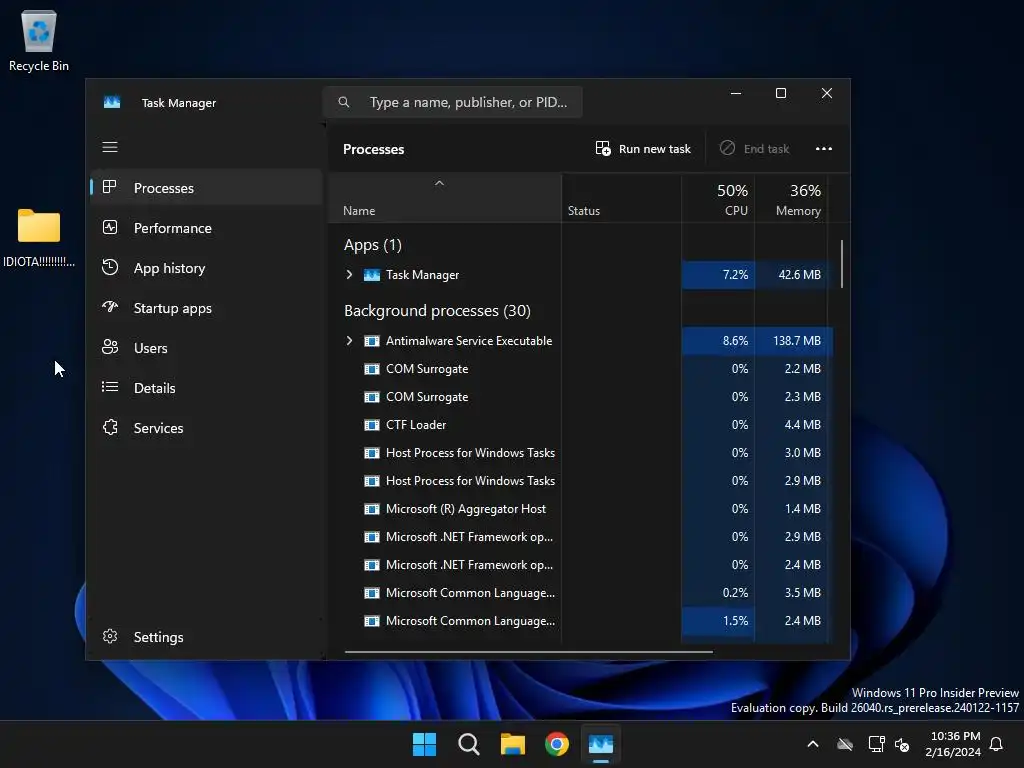The image size is (1024, 768).
Task: Click the App history clock icon
Action: pyautogui.click(x=110, y=267)
